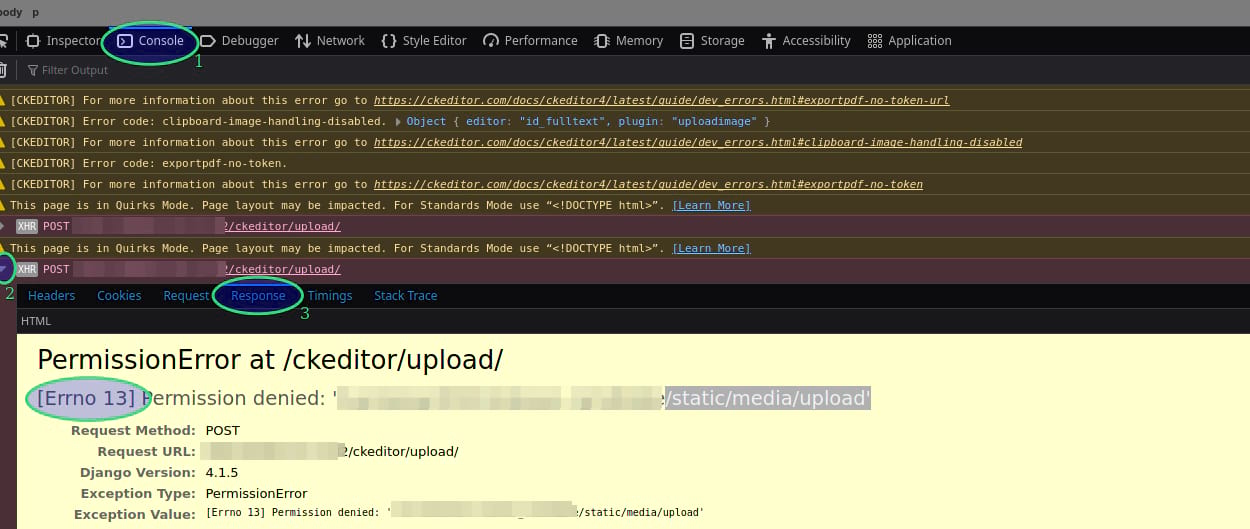Click the Exception Type PermissionError value
The width and height of the screenshot is (1250, 529).
click(256, 493)
